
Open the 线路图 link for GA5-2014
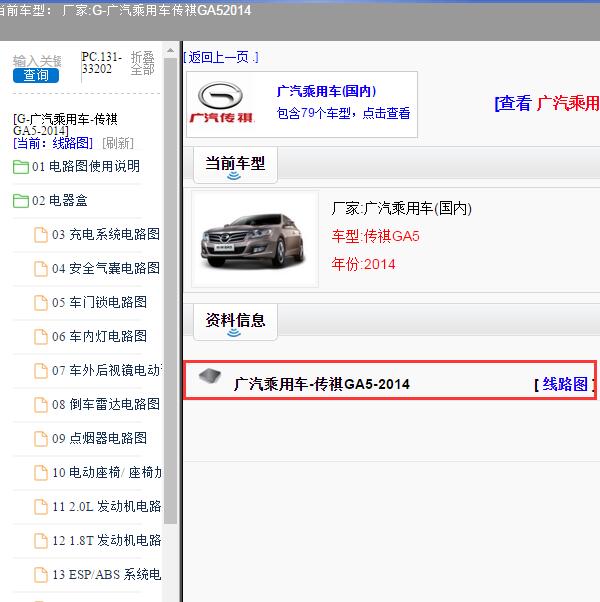pyautogui.click(x=565, y=384)
